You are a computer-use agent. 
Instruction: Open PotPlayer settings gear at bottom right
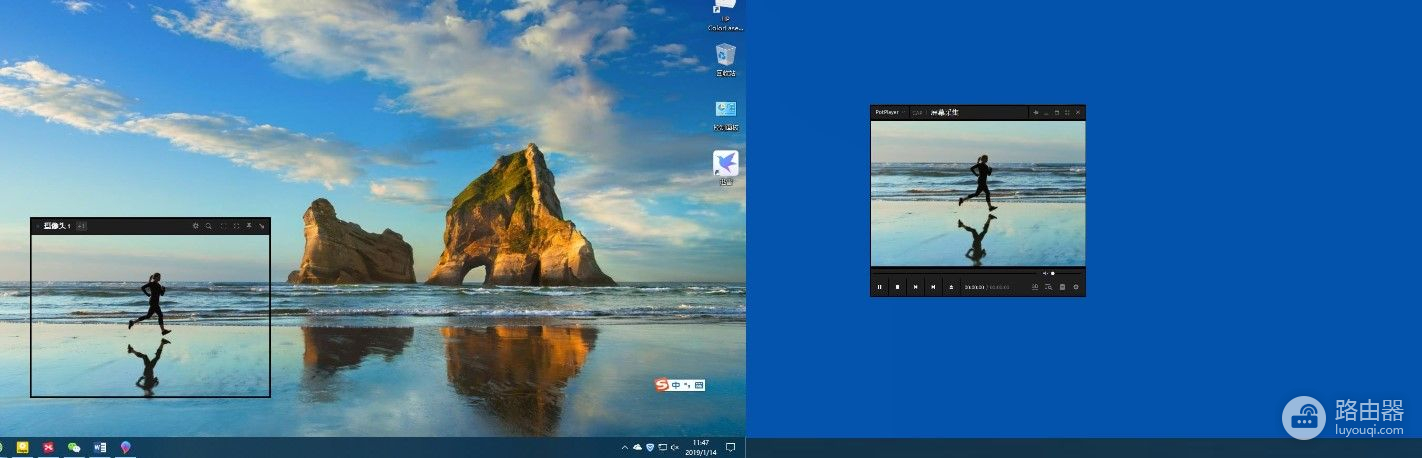[1076, 287]
